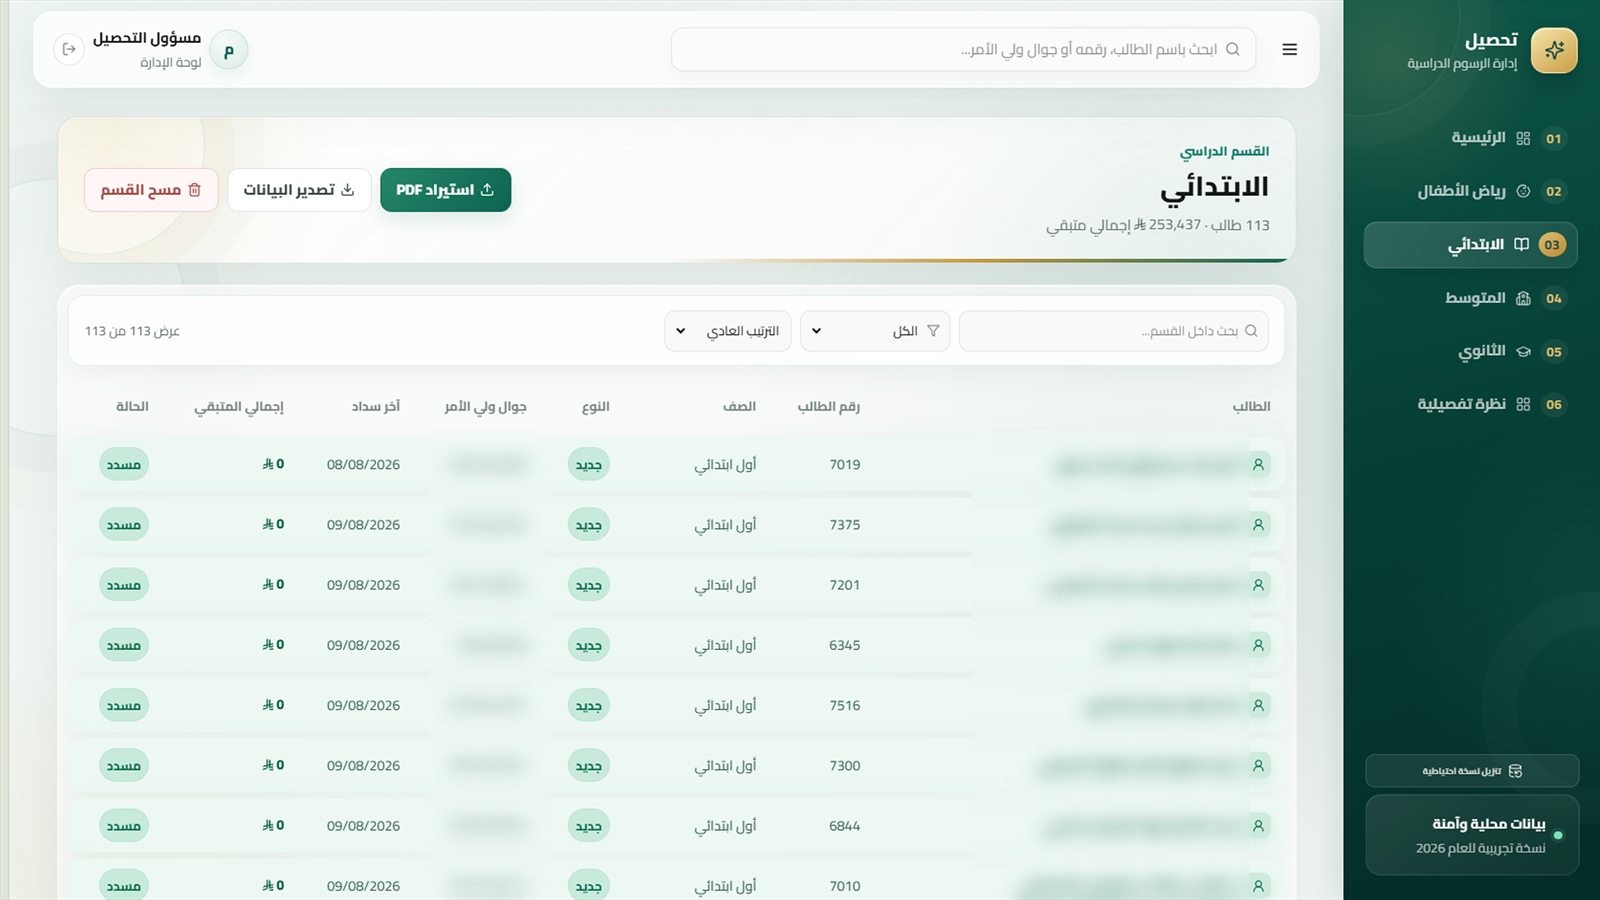Click the search magnifier in top bar
The height and width of the screenshot is (900, 1600).
[1232, 49]
